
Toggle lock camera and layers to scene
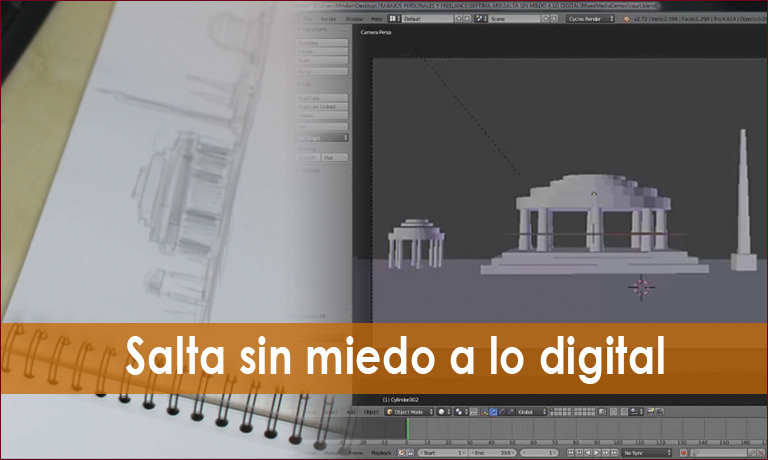pyautogui.click(x=602, y=412)
